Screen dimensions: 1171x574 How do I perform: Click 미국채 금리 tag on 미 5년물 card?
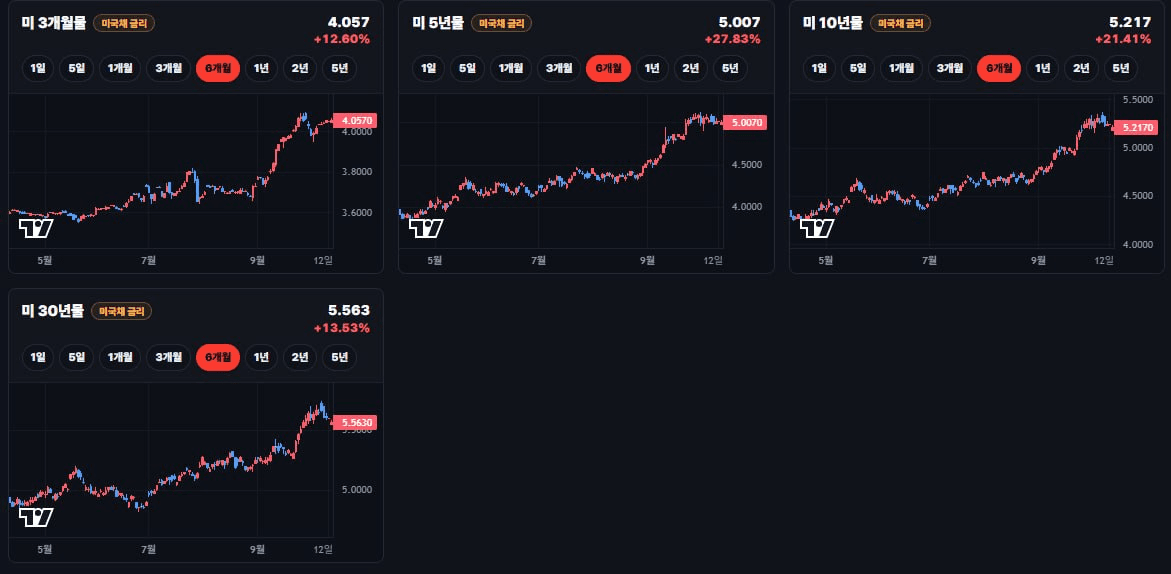click(502, 23)
